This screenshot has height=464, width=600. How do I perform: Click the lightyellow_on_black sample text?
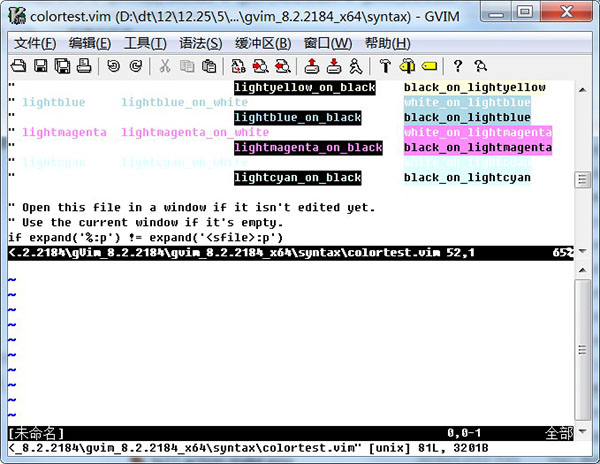[305, 88]
